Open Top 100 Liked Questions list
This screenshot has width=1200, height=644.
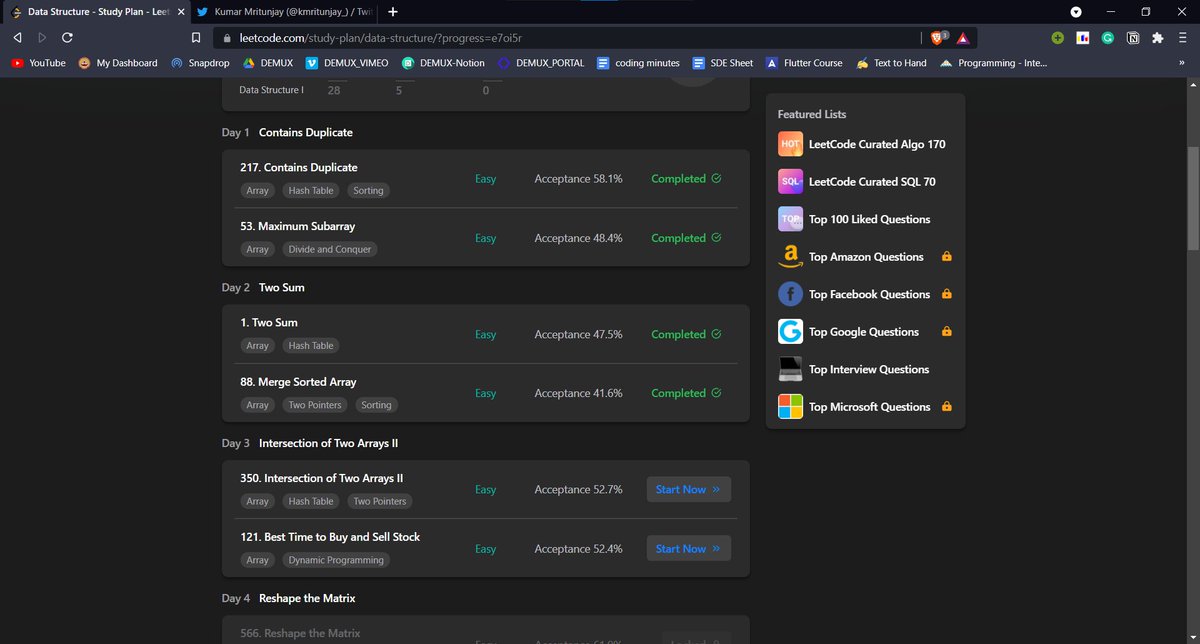click(854, 219)
